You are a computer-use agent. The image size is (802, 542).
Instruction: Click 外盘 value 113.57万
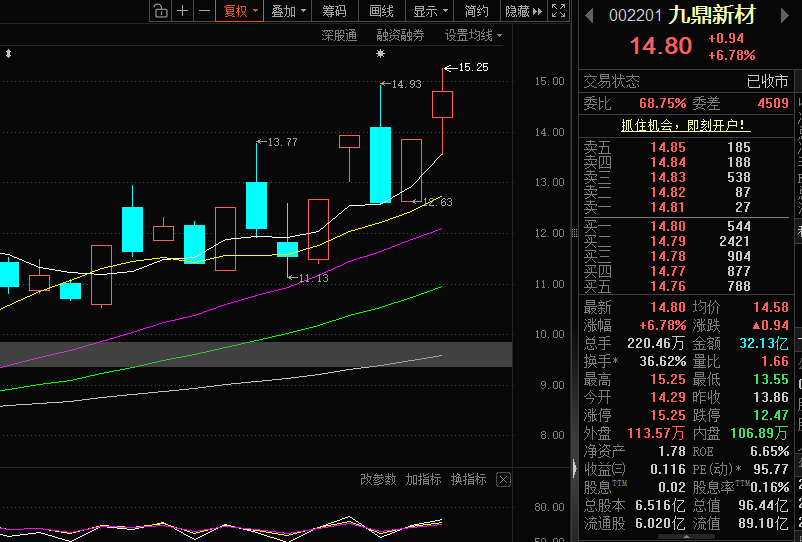click(x=656, y=434)
